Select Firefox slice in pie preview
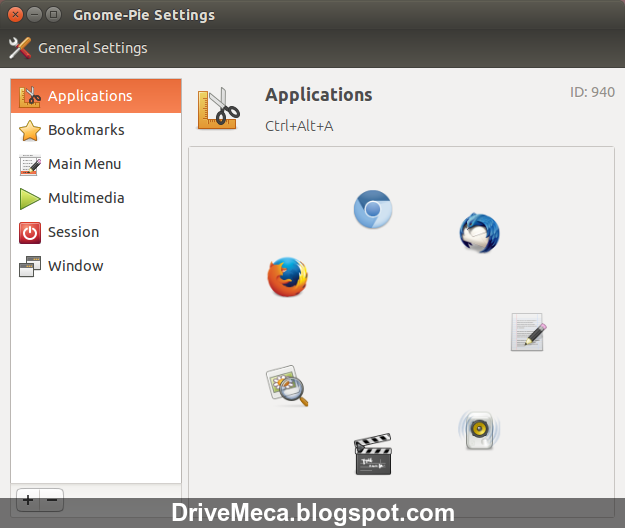The width and height of the screenshot is (625, 528). pyautogui.click(x=287, y=277)
